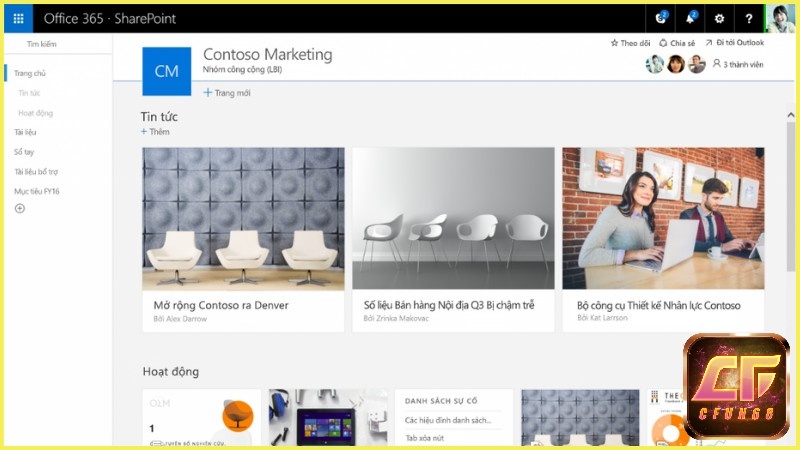Select Tài liệu in the sidebar
This screenshot has height=450, width=800.
pos(25,132)
